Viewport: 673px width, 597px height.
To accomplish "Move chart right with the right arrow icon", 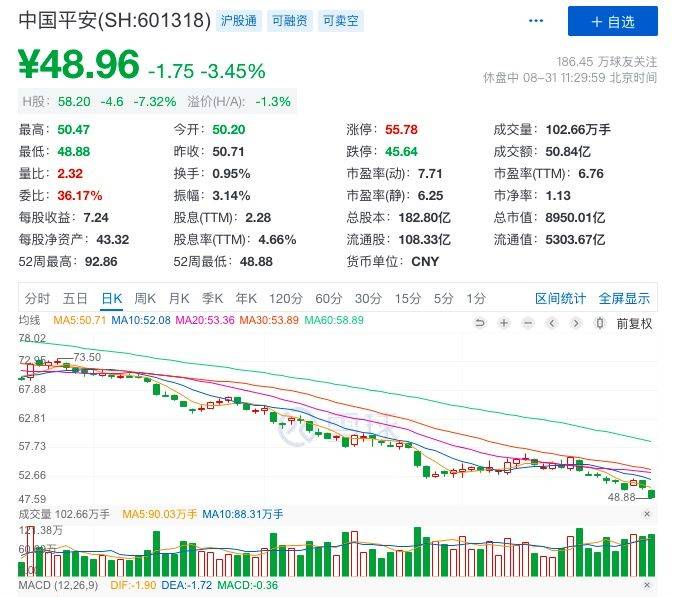I will tap(576, 322).
